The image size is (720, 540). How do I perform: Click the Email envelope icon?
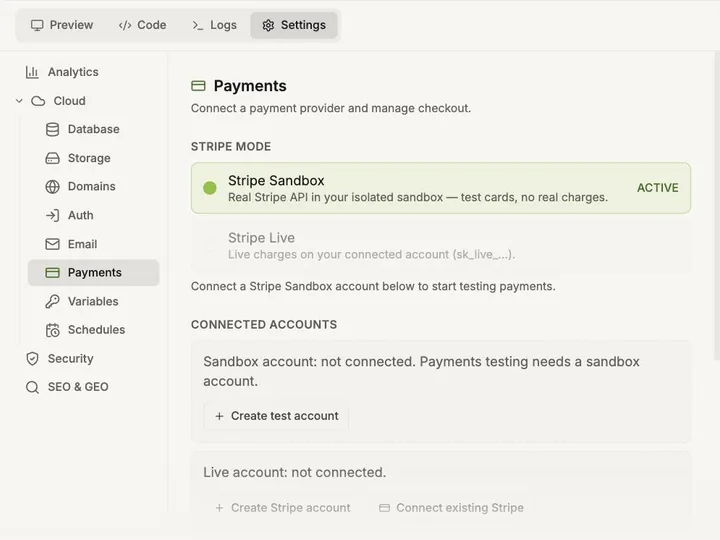coord(52,244)
